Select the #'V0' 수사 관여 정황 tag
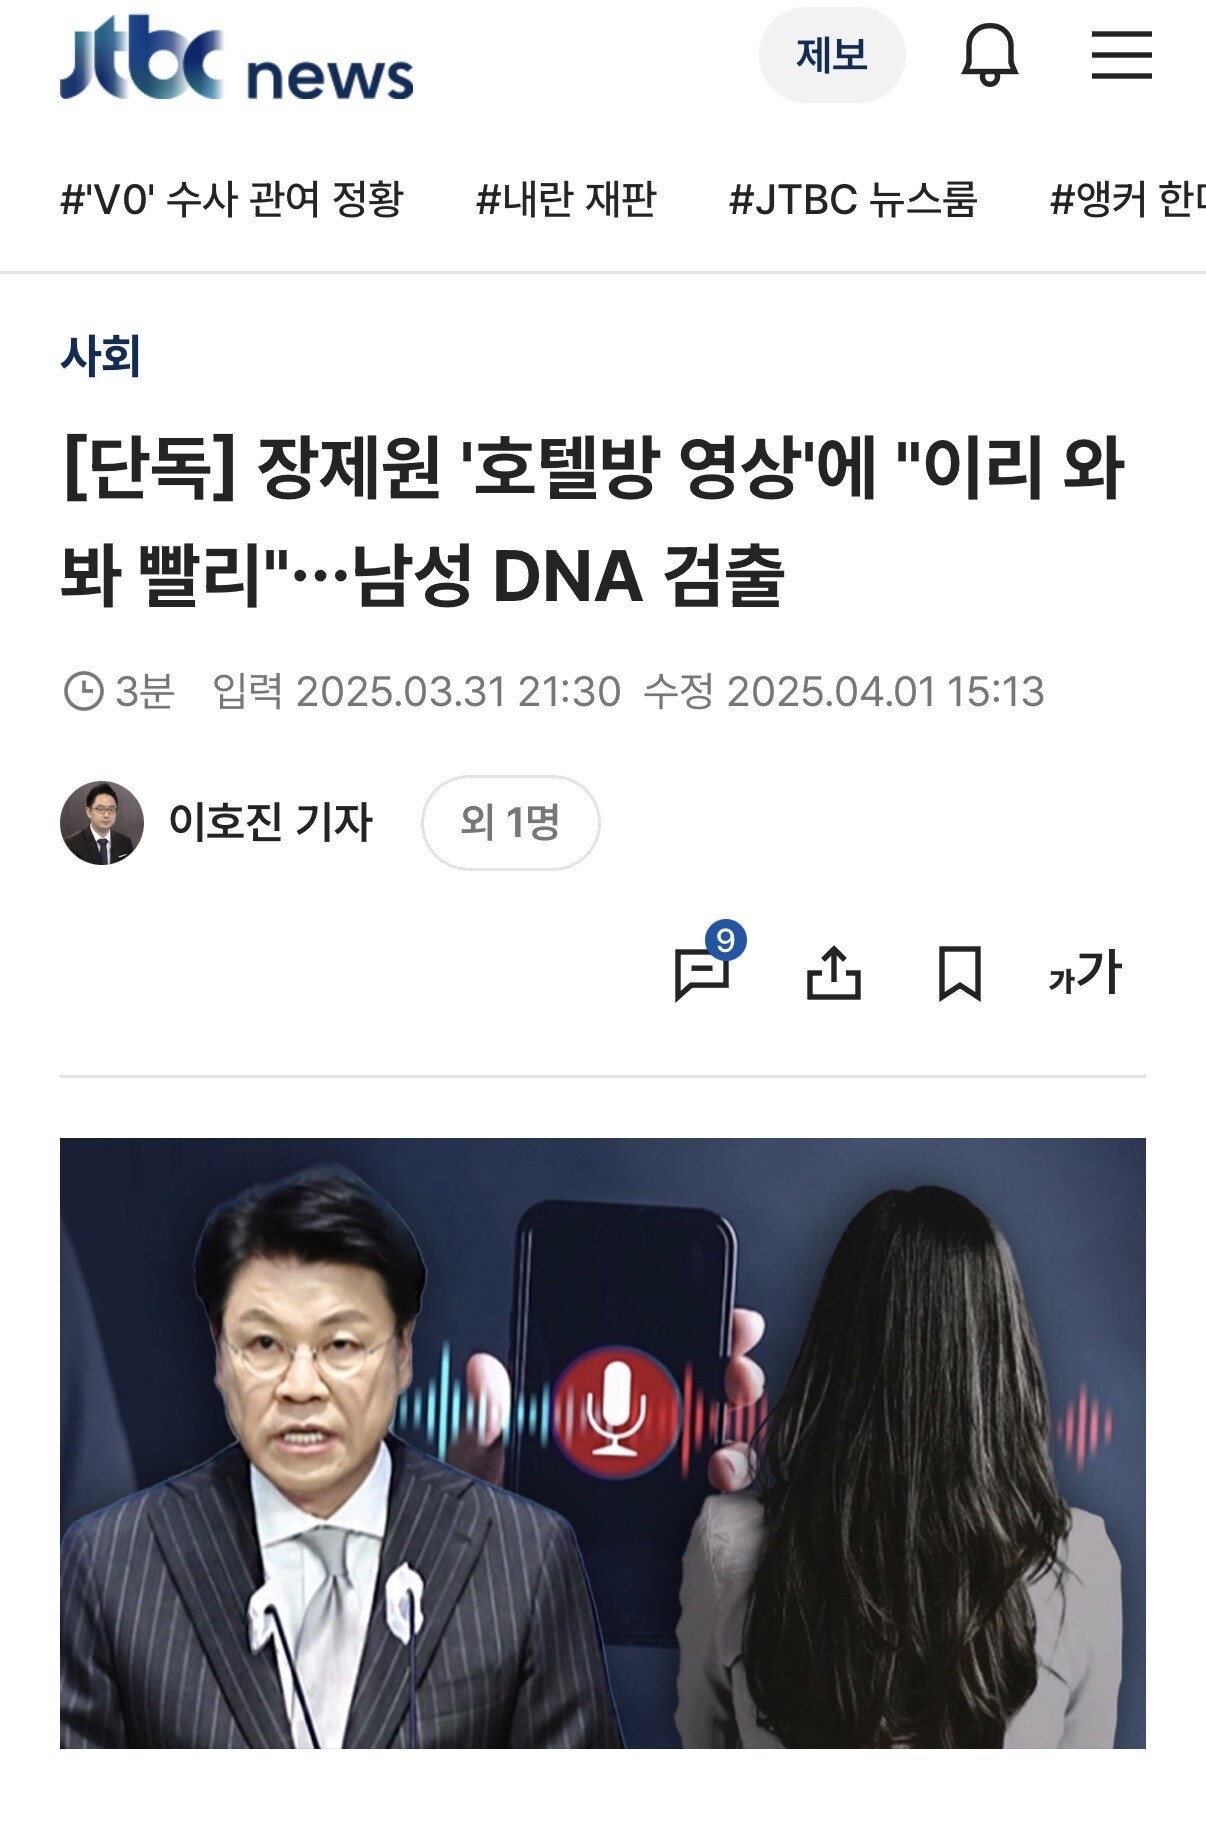1206x1842 pixels. point(232,199)
